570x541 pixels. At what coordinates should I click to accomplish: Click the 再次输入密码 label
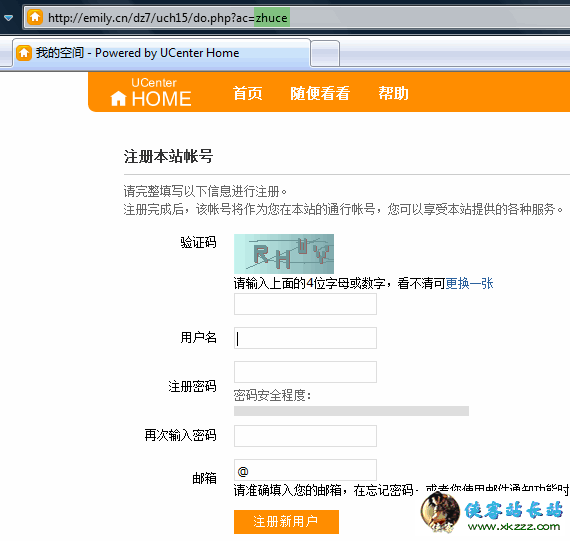click(x=180, y=435)
